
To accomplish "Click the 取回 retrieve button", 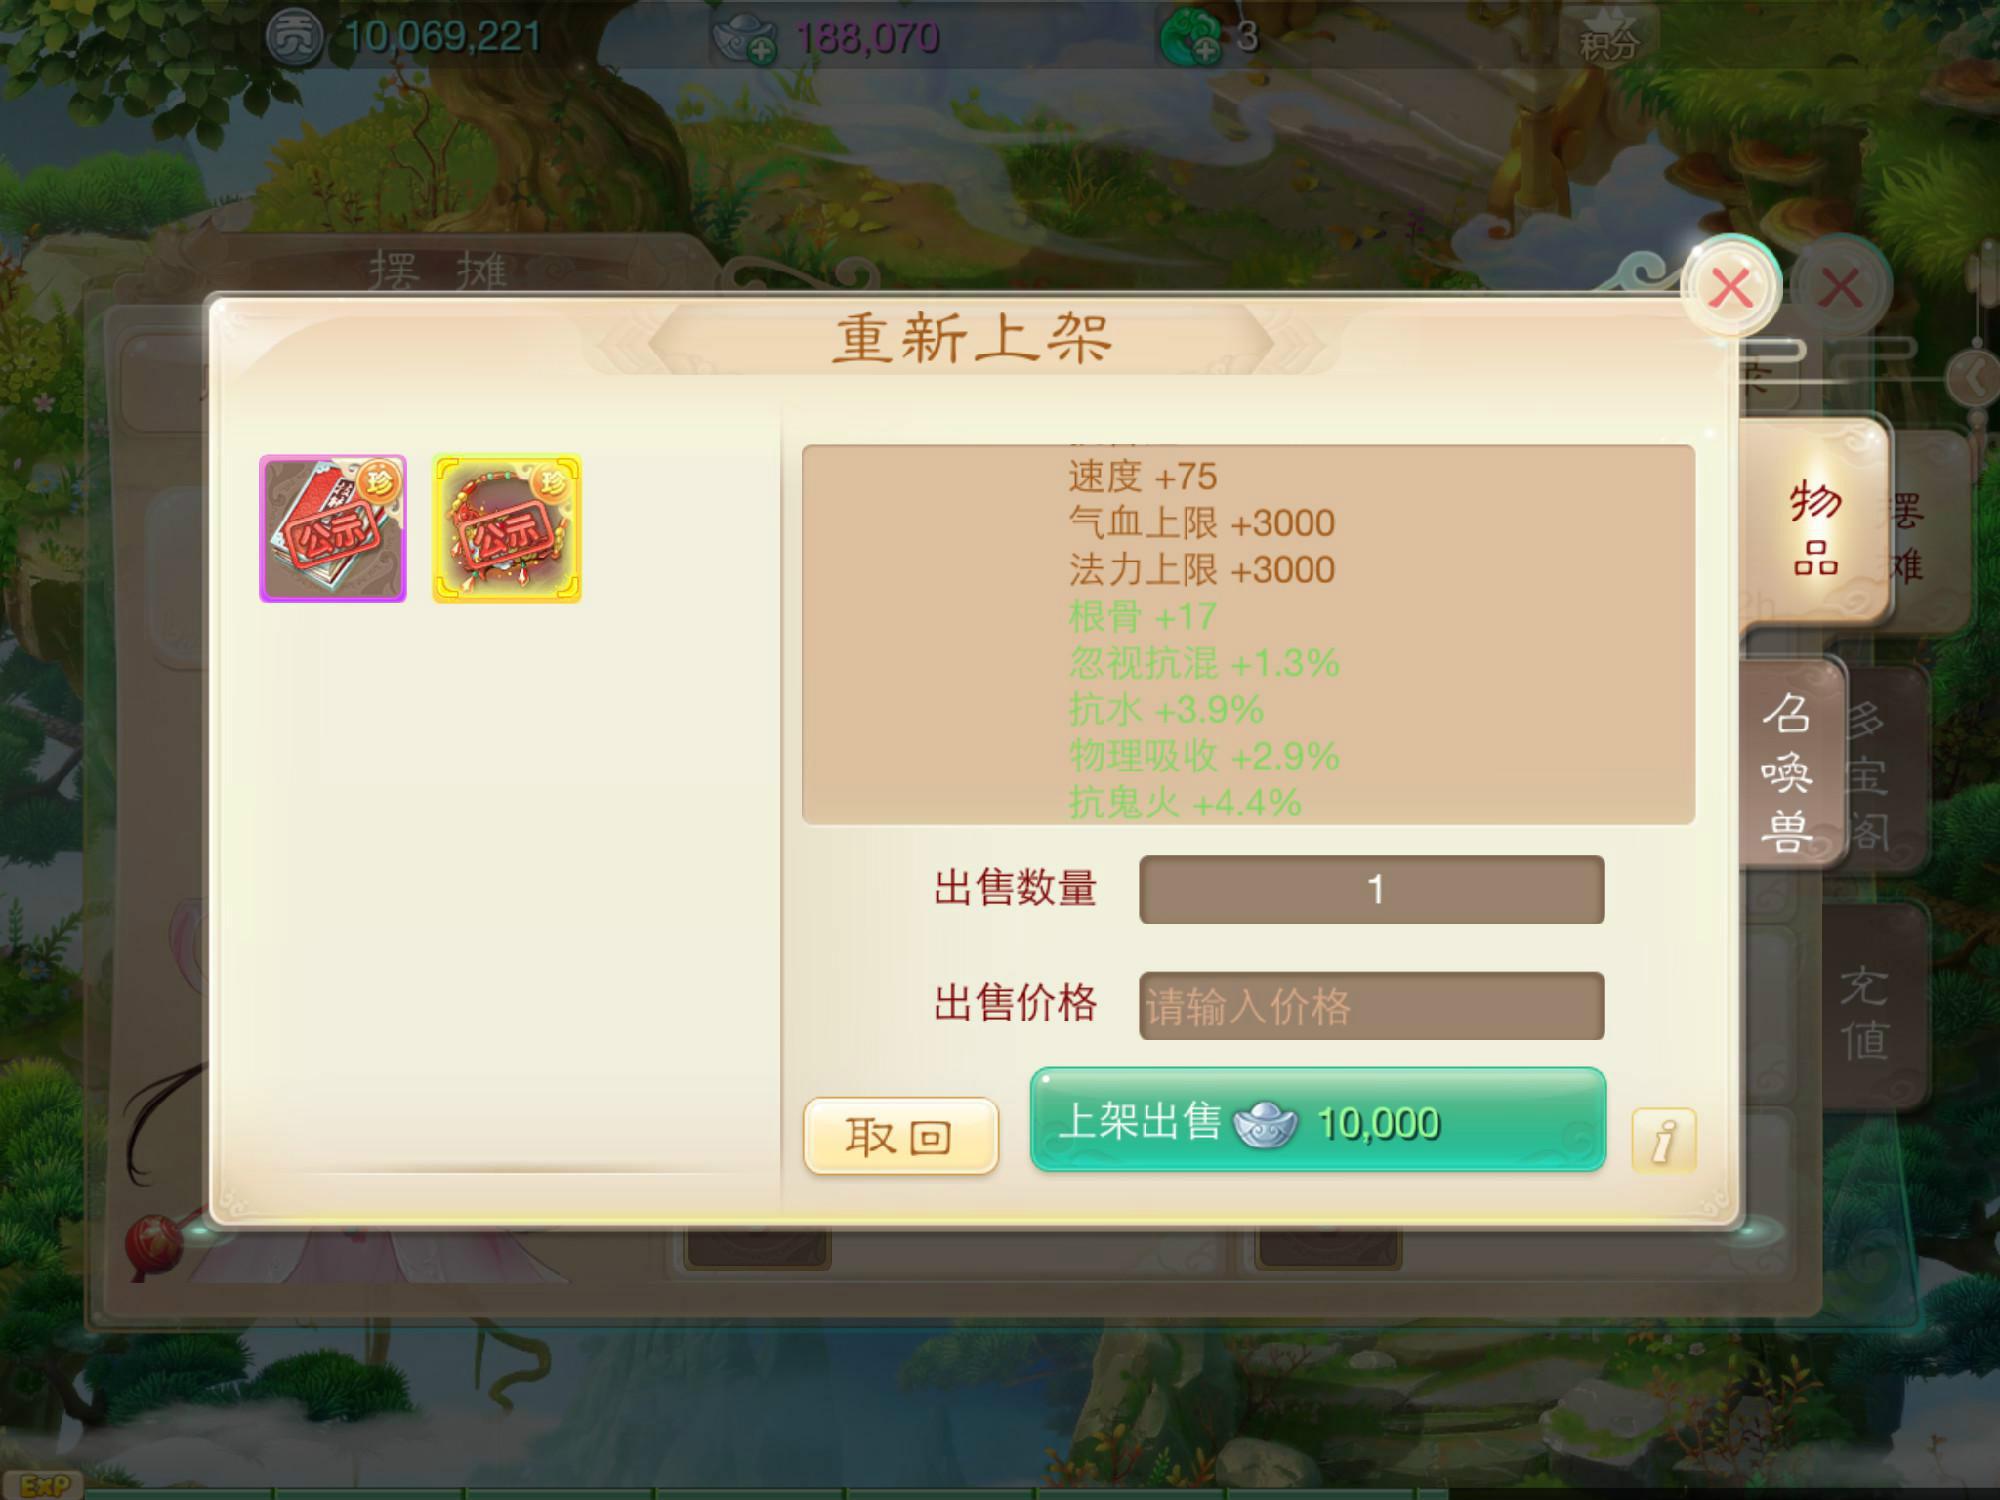I will coord(900,1136).
